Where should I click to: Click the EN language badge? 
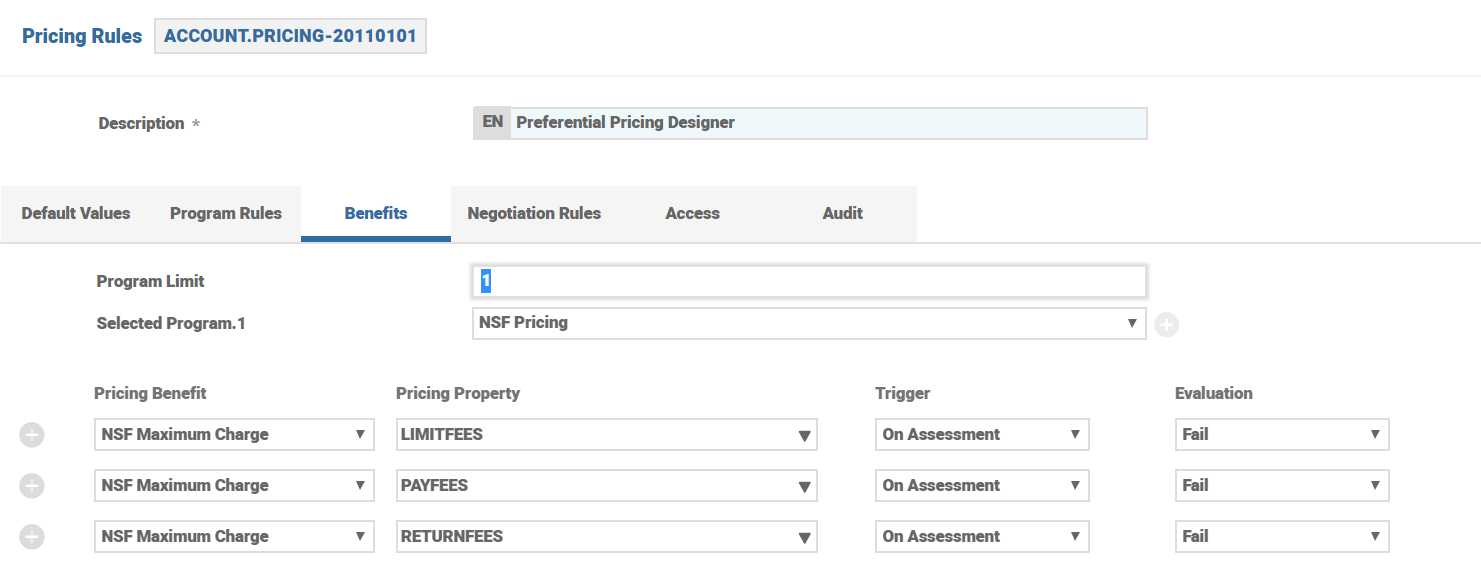tap(492, 123)
